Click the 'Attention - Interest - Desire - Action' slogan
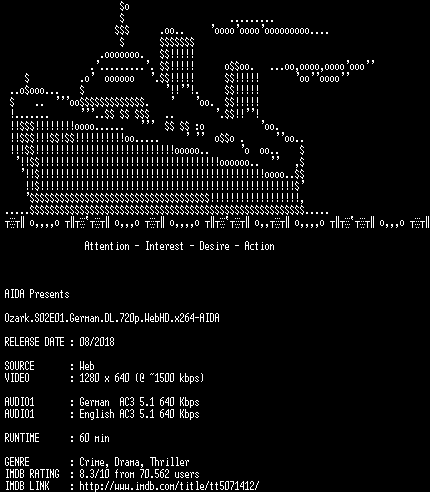Screen dimensions: 430x492 179,246
